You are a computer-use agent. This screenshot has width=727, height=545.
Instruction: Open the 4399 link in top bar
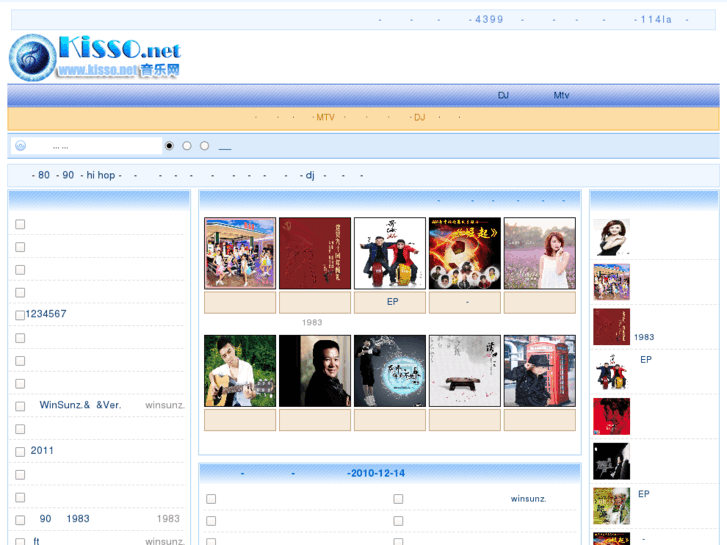(489, 19)
